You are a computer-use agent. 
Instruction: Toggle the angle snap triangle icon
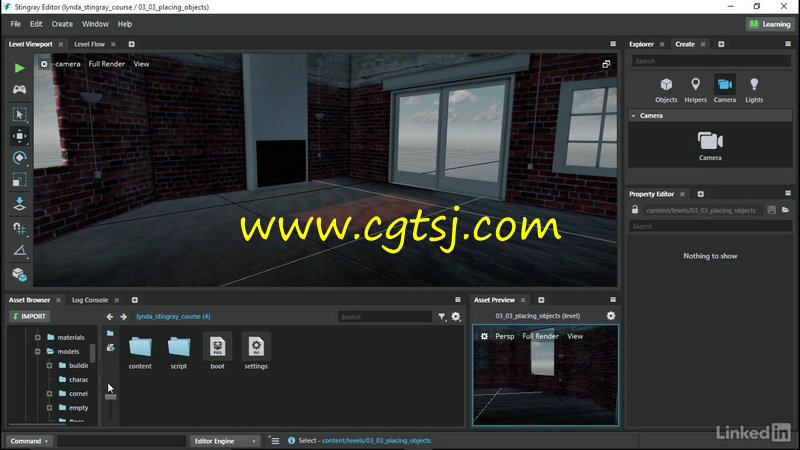[19, 251]
